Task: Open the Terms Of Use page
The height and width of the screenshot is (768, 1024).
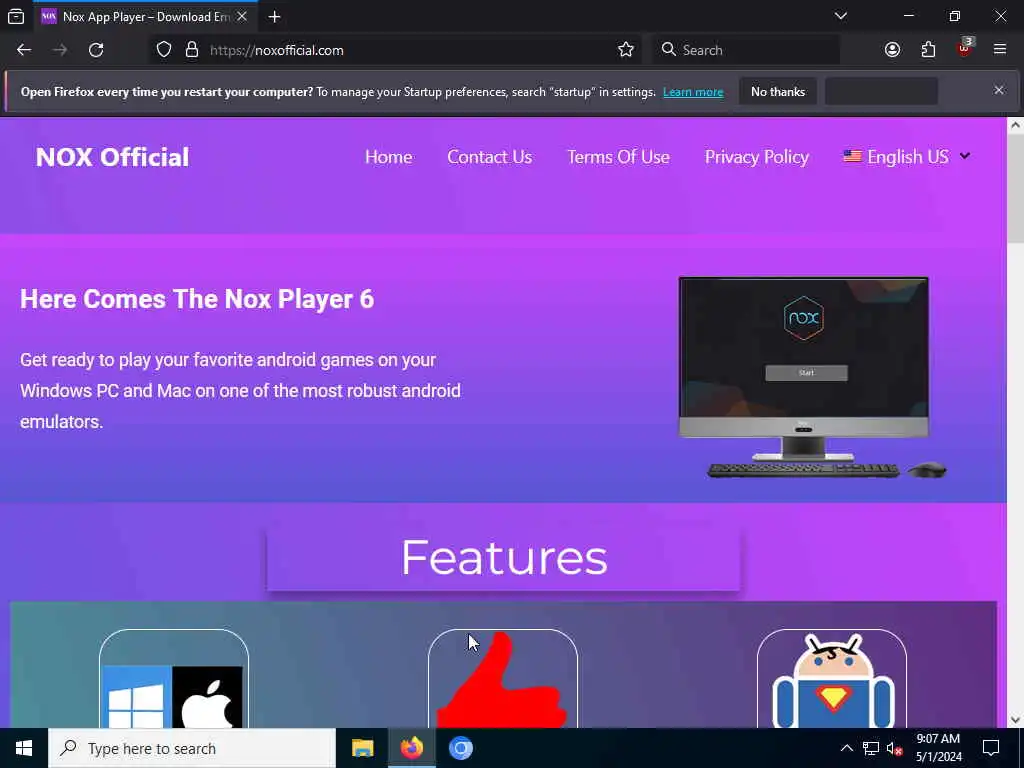Action: [618, 157]
